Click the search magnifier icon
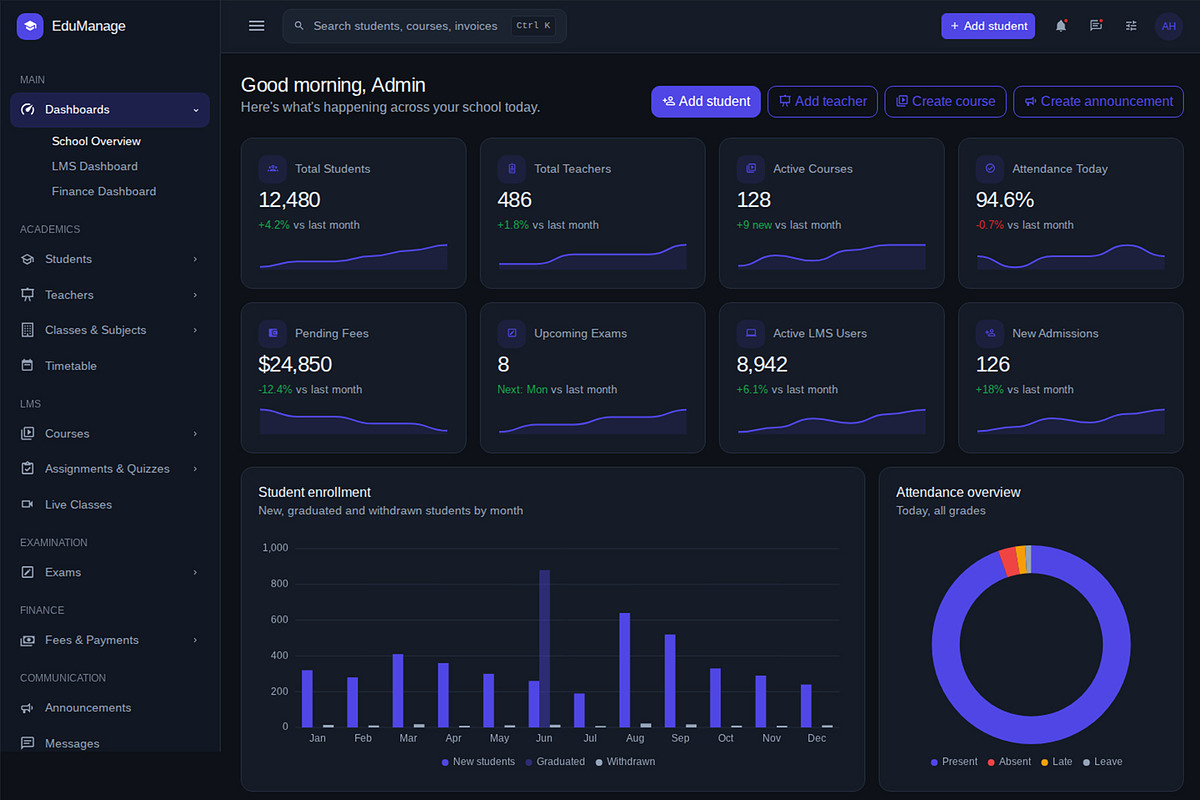 tap(299, 26)
